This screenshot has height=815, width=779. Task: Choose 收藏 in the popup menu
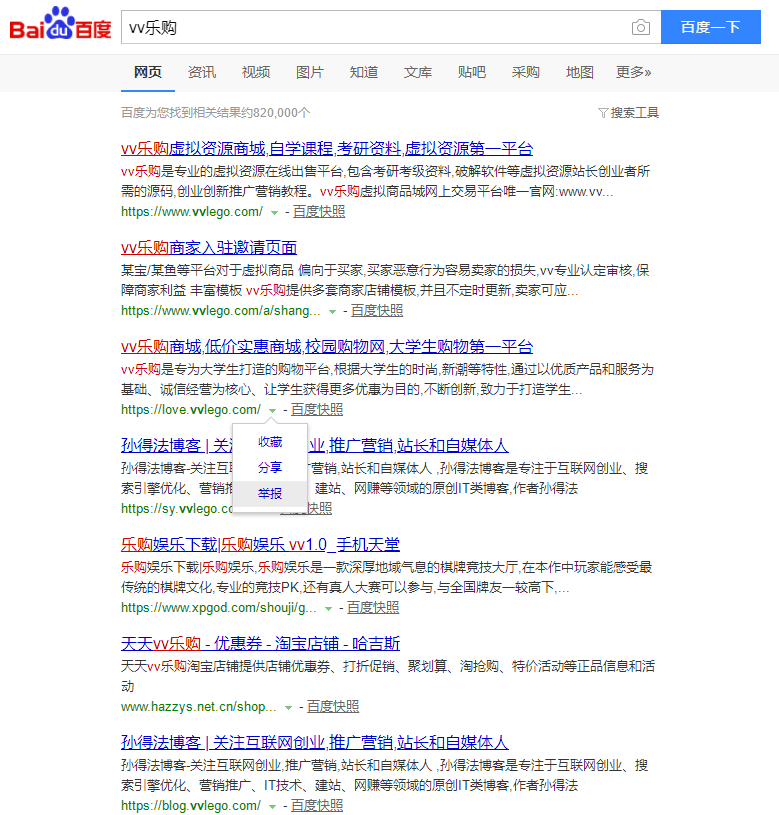[270, 442]
